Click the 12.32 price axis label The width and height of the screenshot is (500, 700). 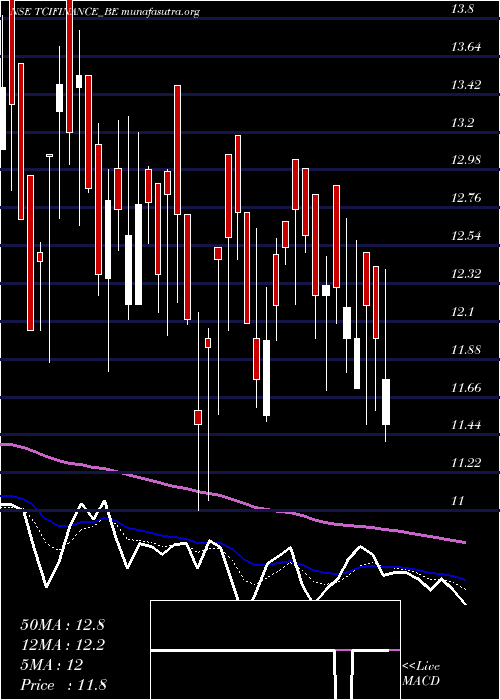(x=466, y=274)
